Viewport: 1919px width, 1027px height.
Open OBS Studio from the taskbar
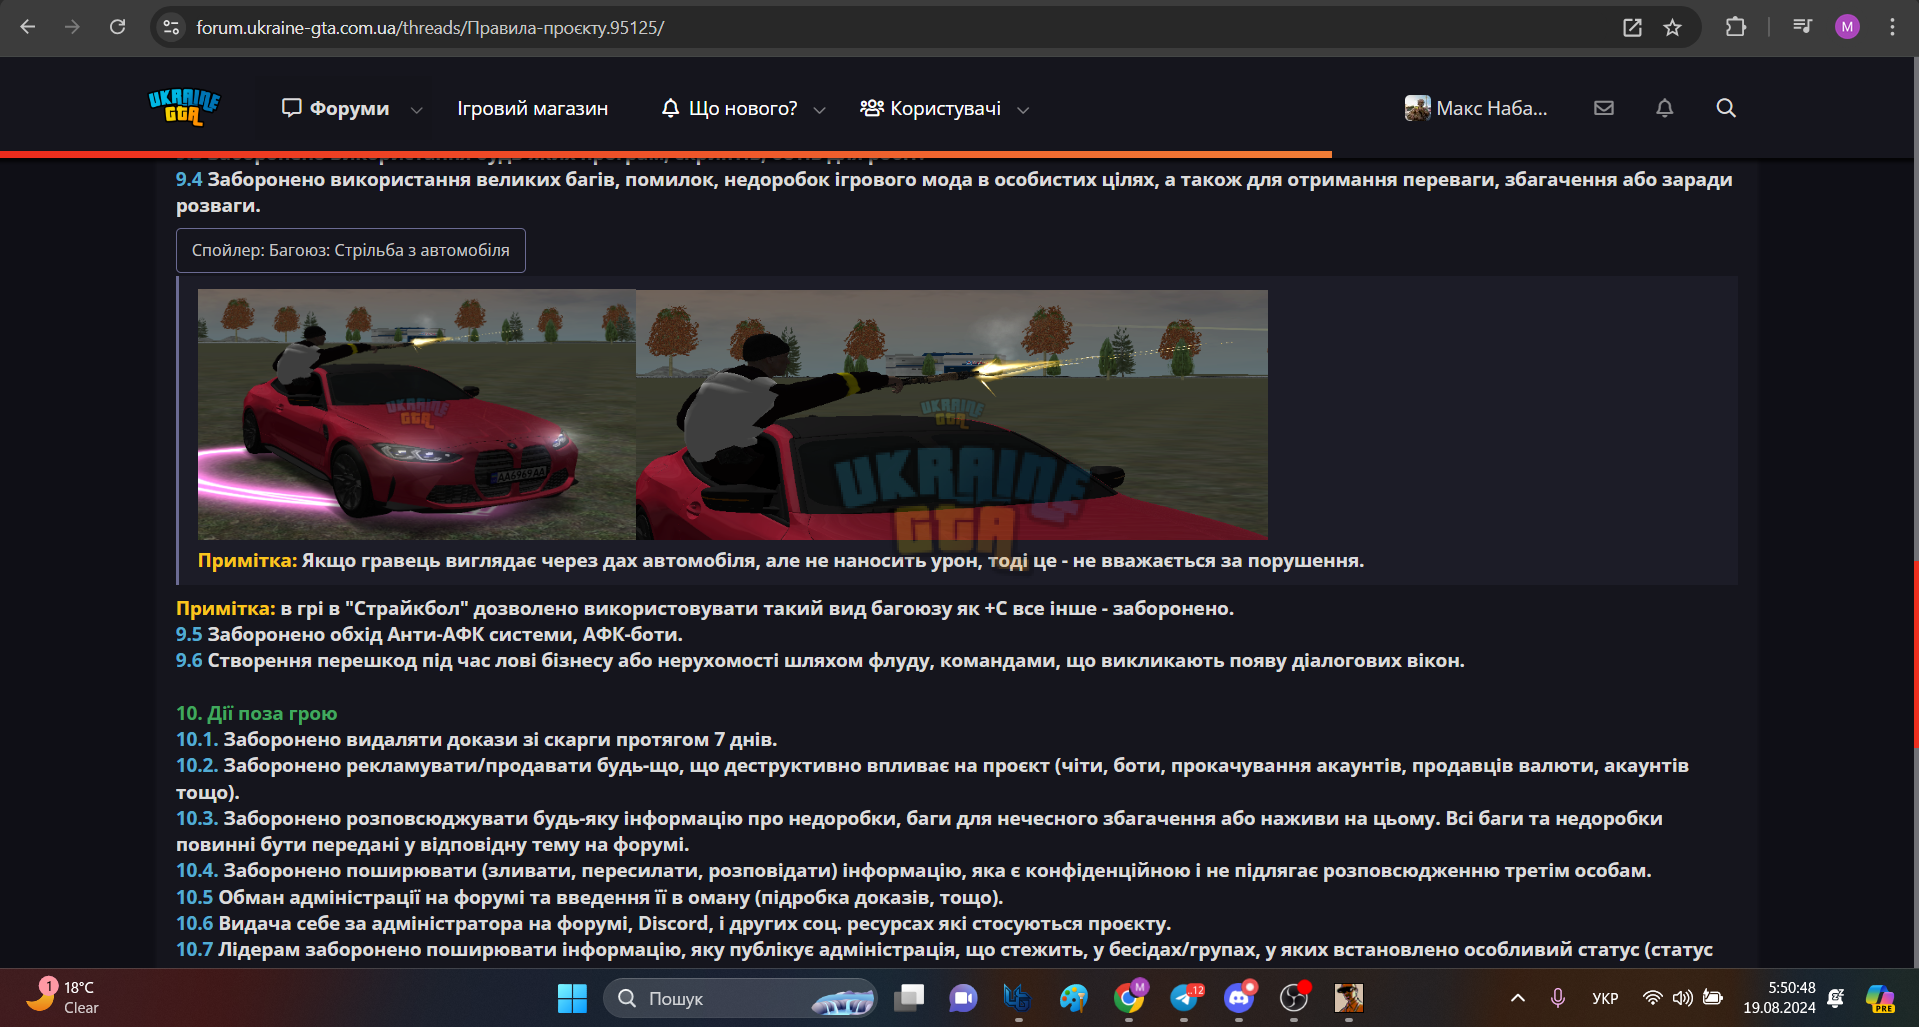tap(1294, 998)
